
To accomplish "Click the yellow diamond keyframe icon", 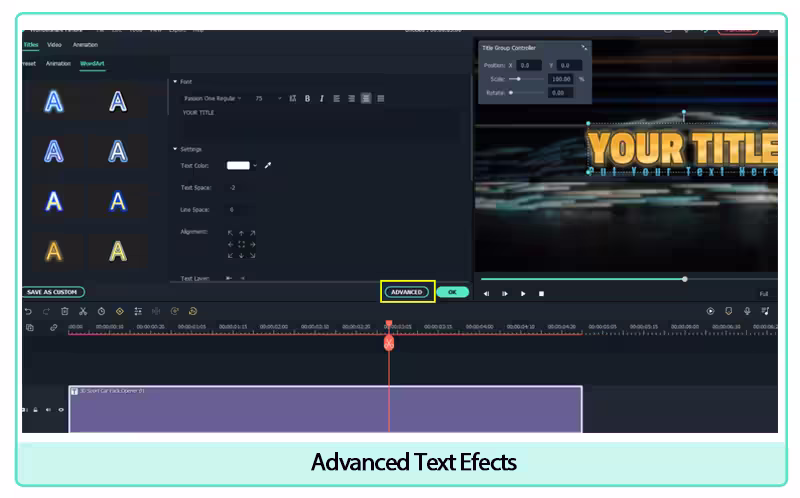I will 120,311.
